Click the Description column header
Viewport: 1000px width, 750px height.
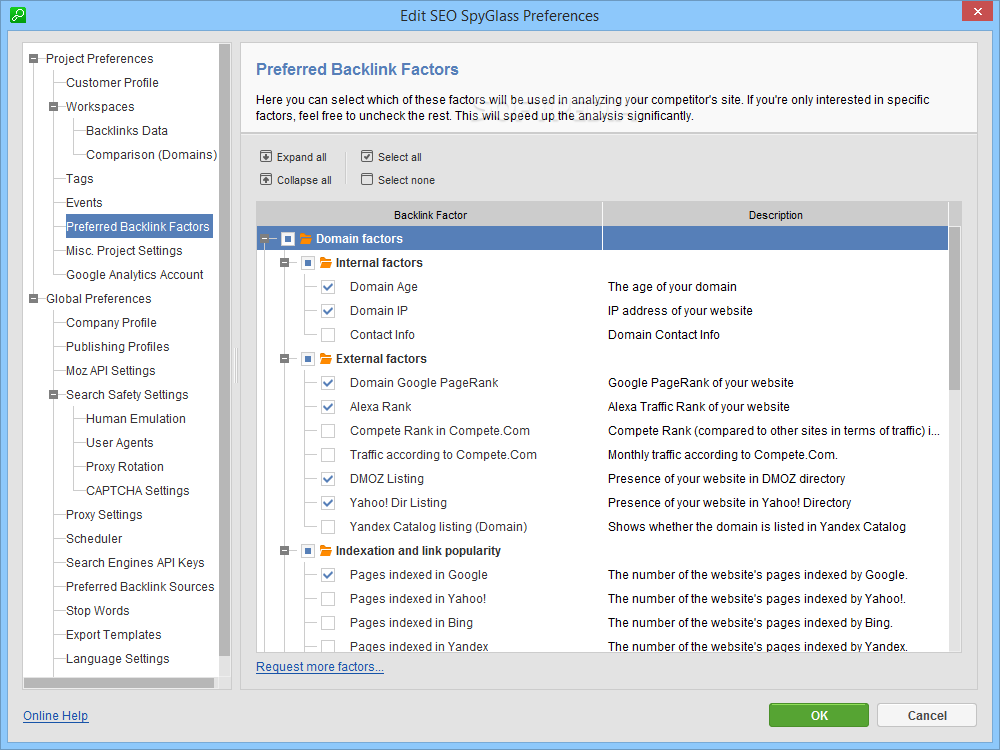[776, 215]
